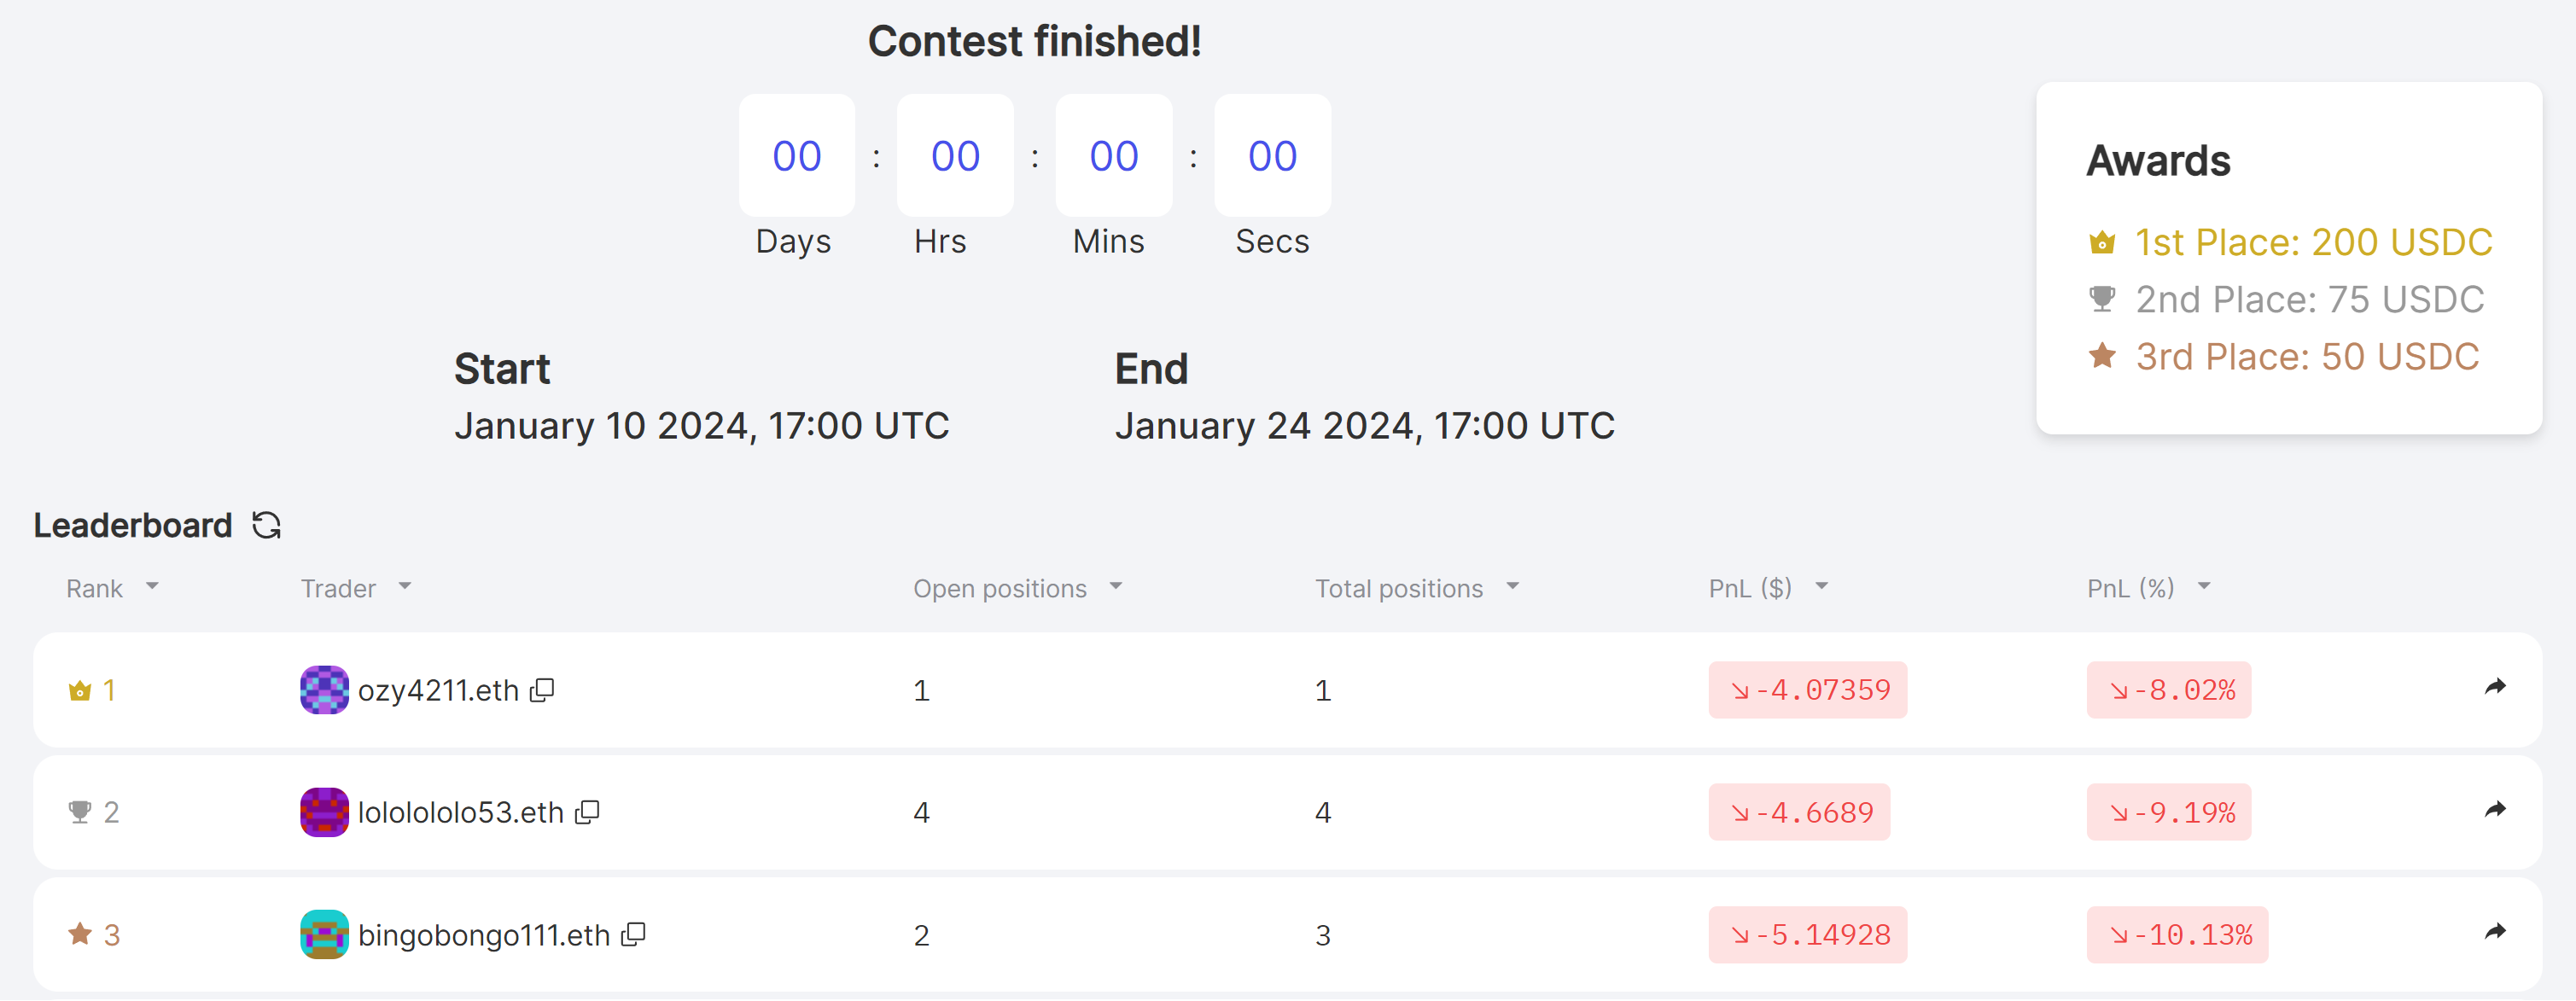Copy lolFlololo53.eth address with the copy icon
The width and height of the screenshot is (2576, 1001).
click(587, 812)
